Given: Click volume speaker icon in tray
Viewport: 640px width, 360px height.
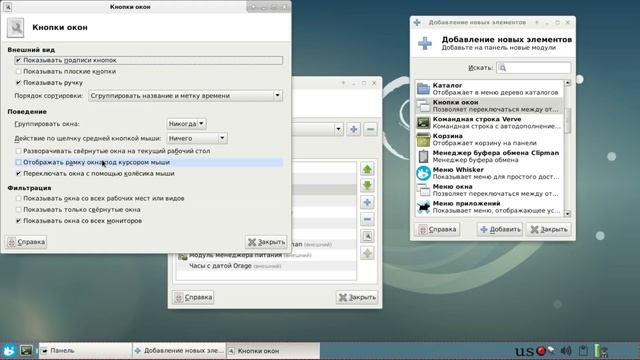Looking at the screenshot, I should [x=566, y=351].
